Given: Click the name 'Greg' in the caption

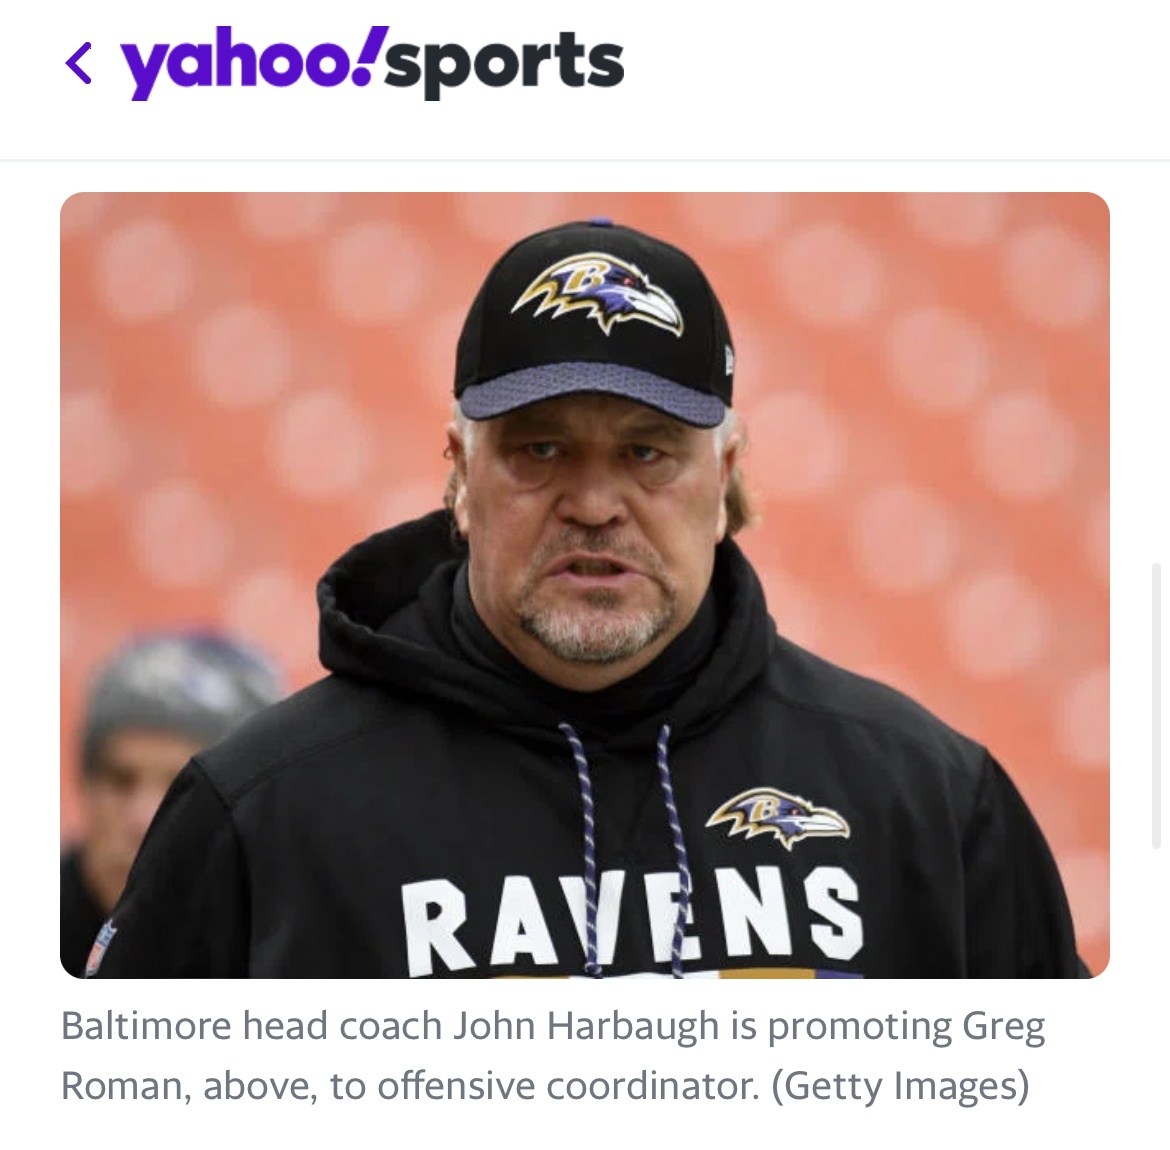Looking at the screenshot, I should click(x=1004, y=1027).
